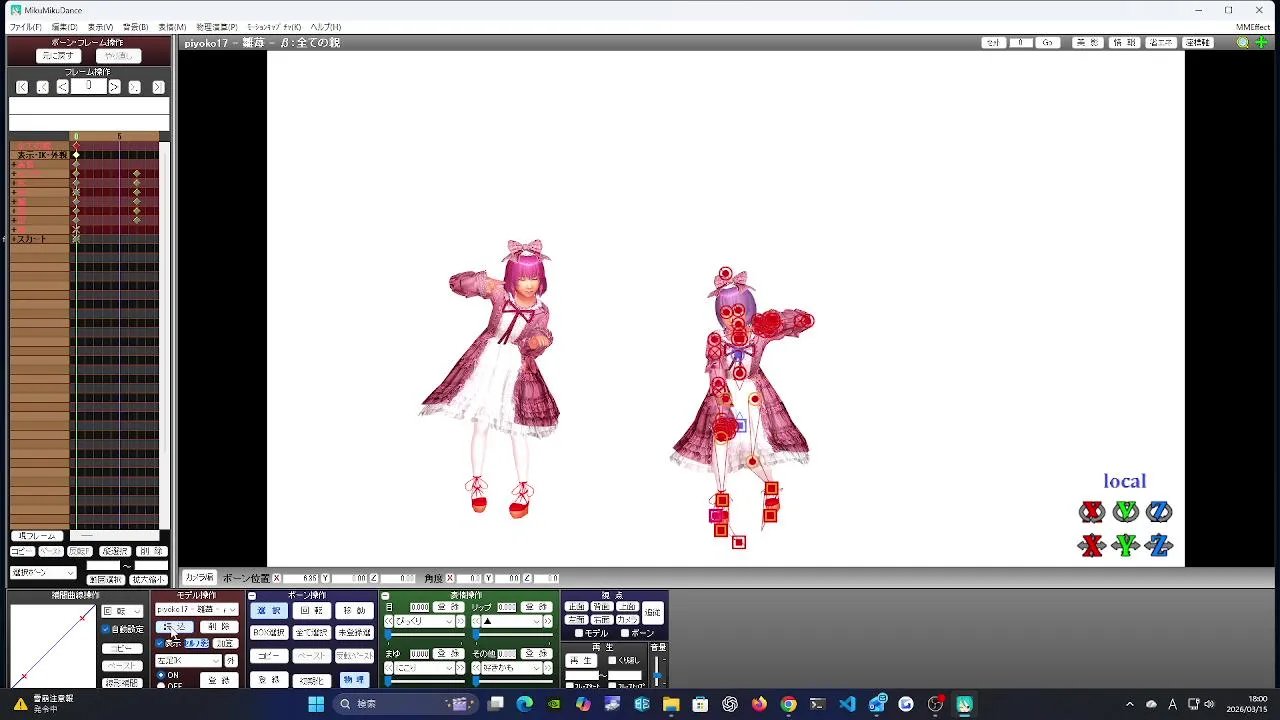The image size is (1280, 720).
Task: Click the green Y-axis move icon
Action: 1126,545
